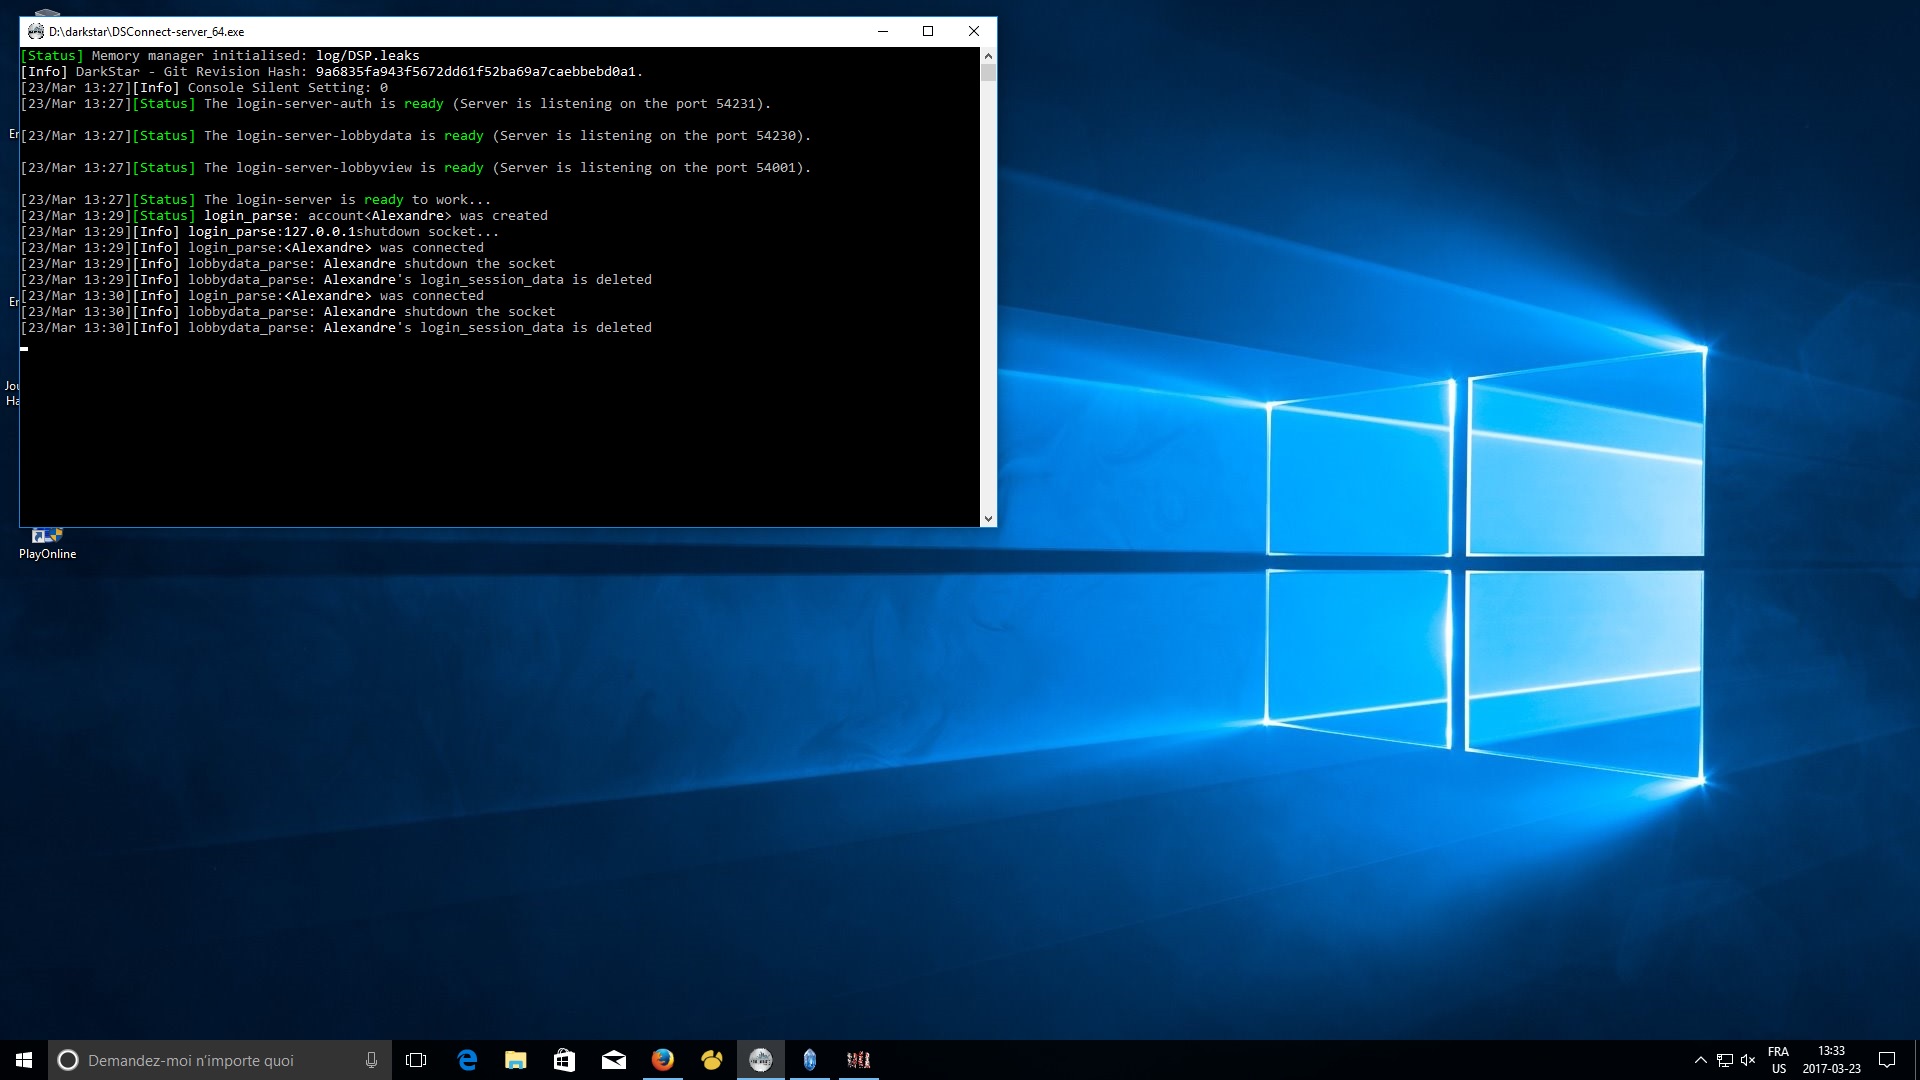The height and width of the screenshot is (1080, 1920).
Task: Launch Microsoft Edge from taskbar
Action: coord(466,1060)
